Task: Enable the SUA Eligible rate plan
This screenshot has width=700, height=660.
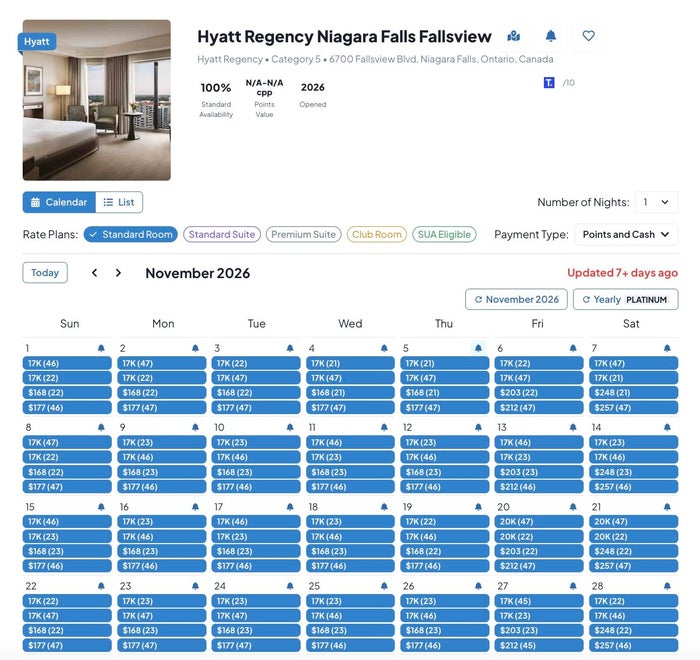Action: 444,234
